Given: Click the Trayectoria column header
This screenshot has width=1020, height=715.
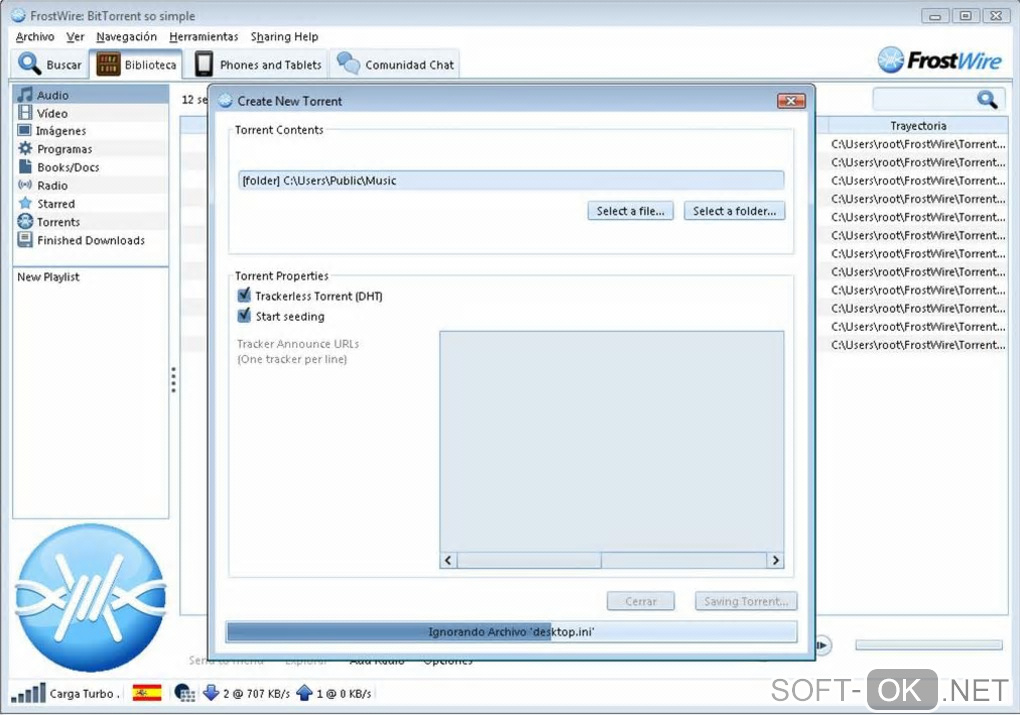Looking at the screenshot, I should click(x=918, y=126).
